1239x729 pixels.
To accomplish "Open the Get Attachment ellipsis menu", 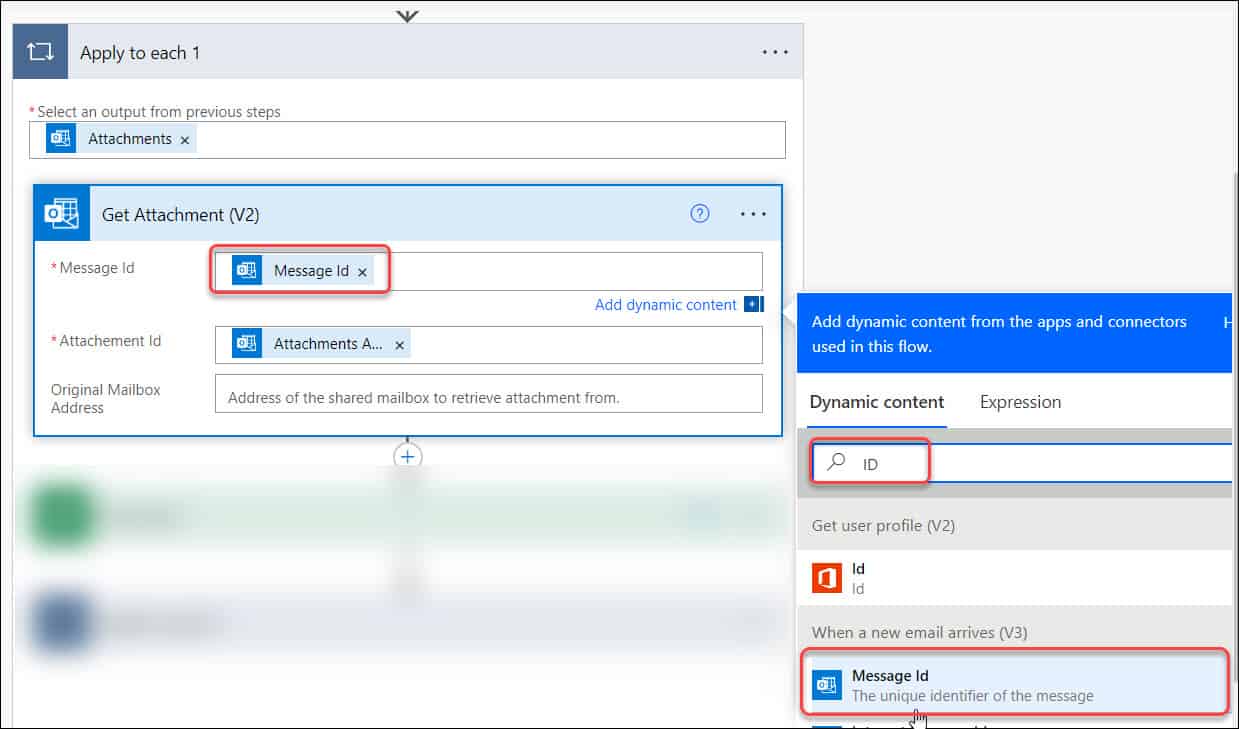I will coord(753,213).
